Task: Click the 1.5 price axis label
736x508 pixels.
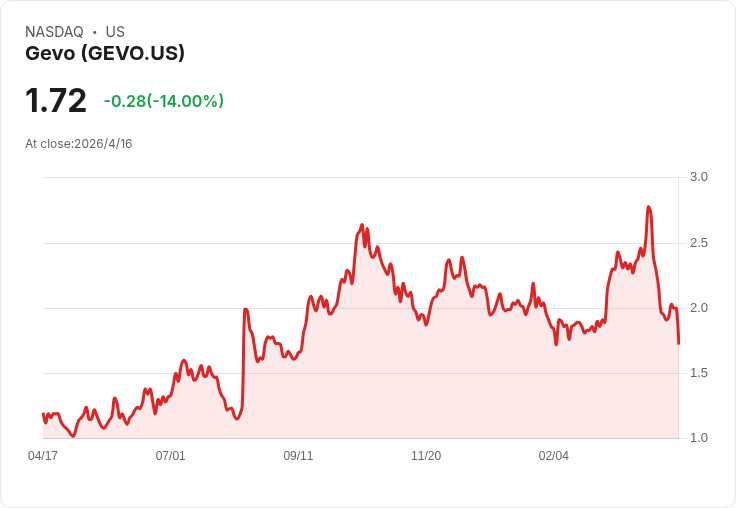Action: 699,373
